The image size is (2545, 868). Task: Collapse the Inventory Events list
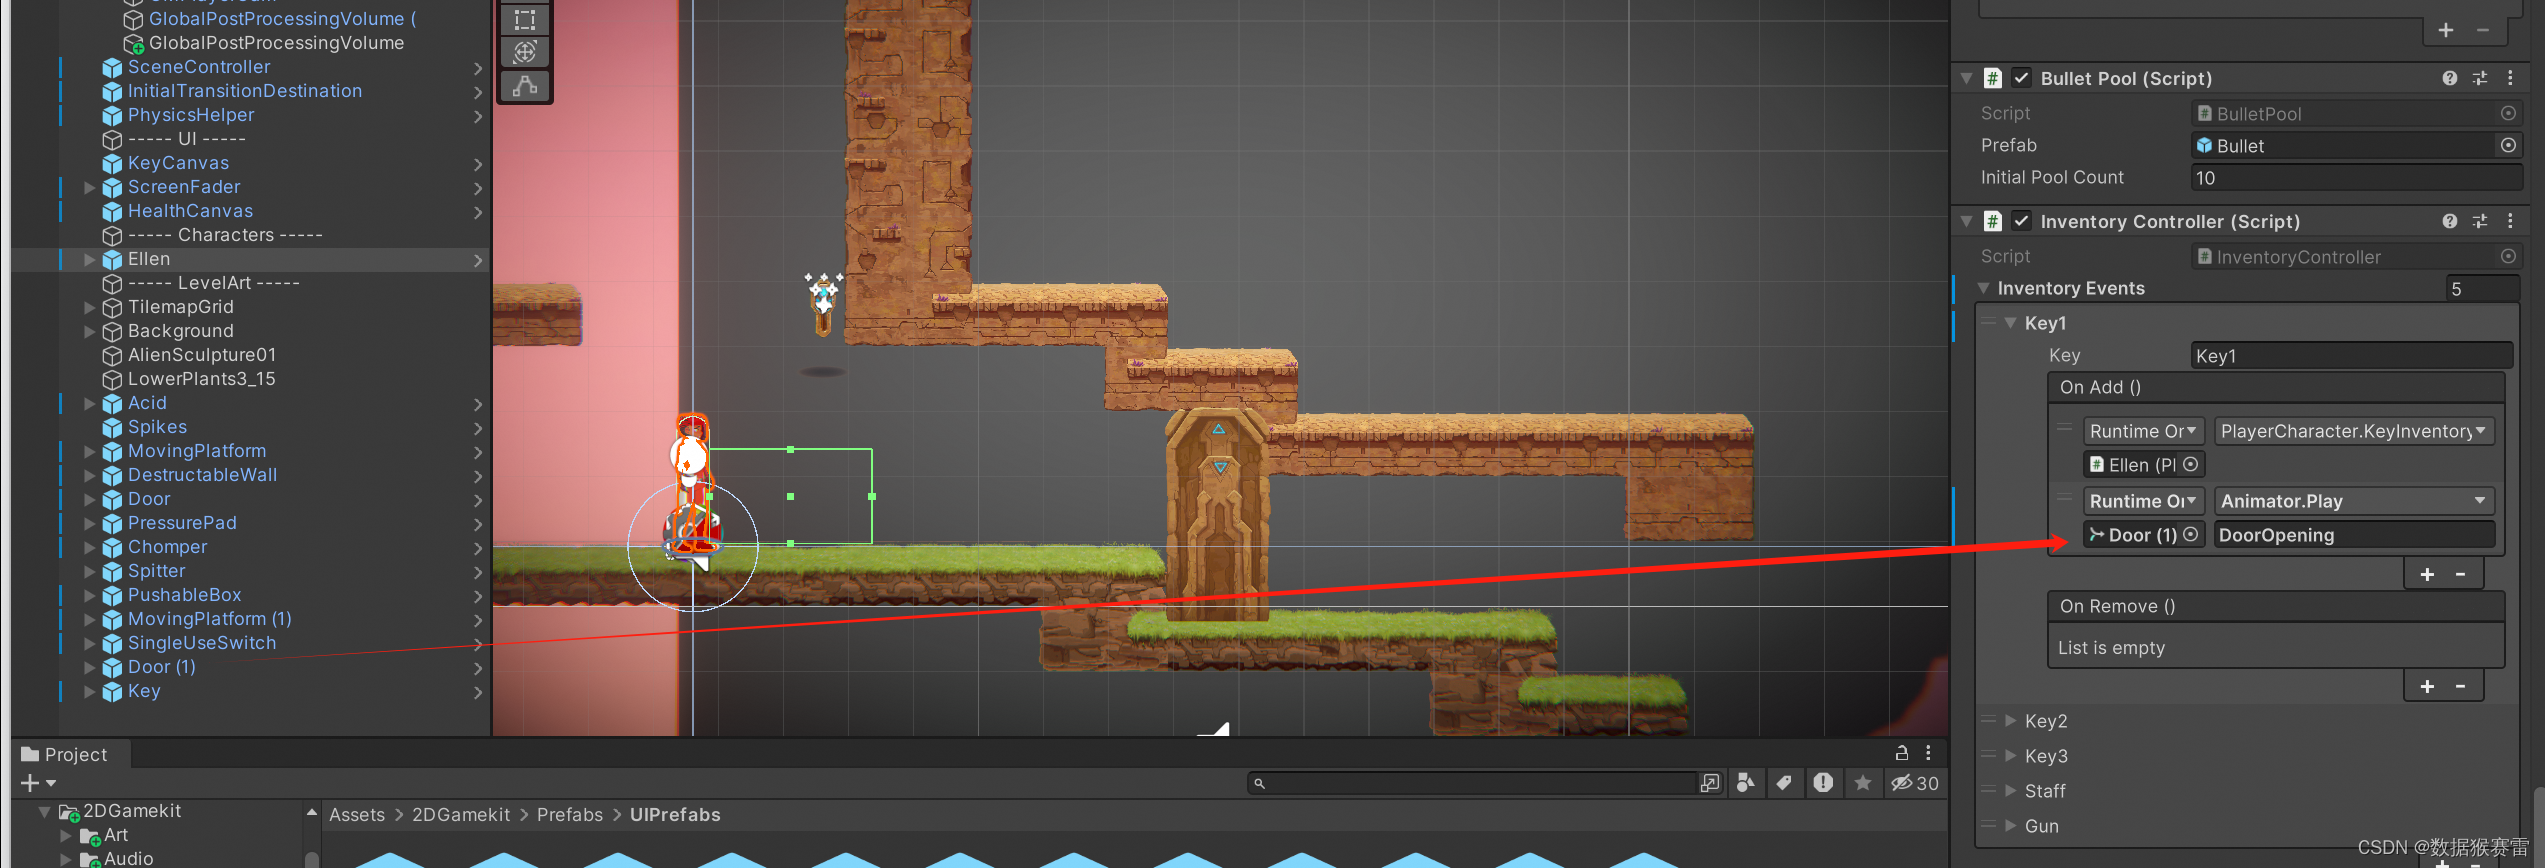click(x=1983, y=288)
